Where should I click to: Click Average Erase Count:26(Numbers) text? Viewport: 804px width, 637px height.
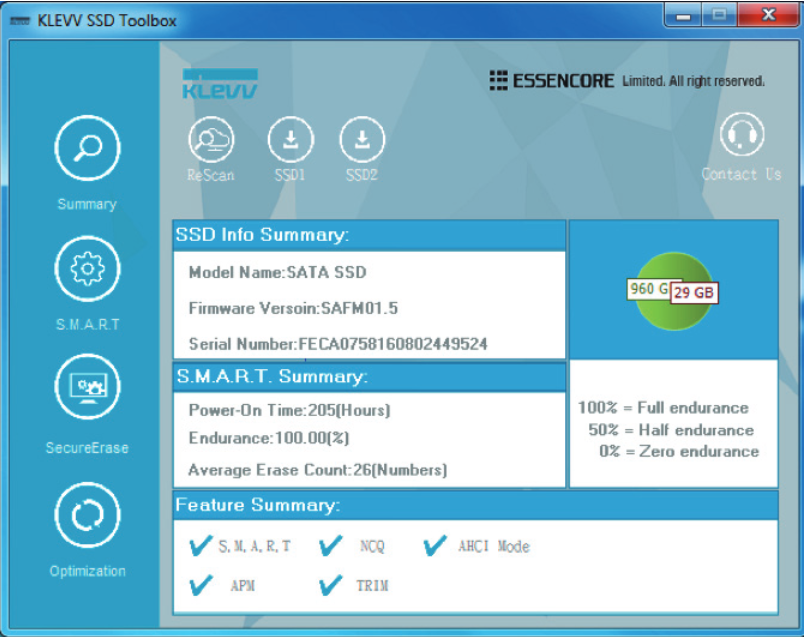pyautogui.click(x=317, y=470)
